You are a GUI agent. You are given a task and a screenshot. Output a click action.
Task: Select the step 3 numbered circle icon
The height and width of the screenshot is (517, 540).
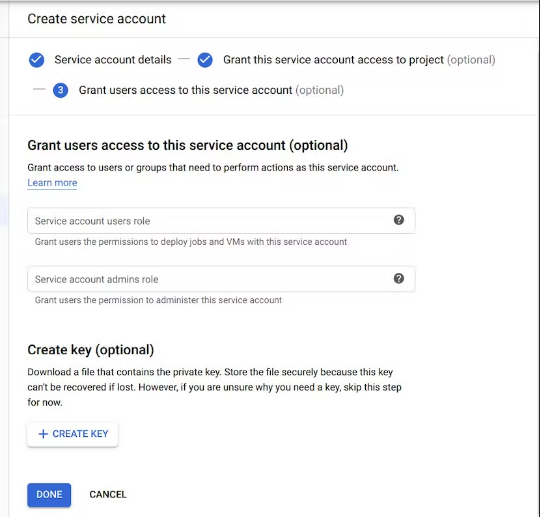(x=61, y=90)
